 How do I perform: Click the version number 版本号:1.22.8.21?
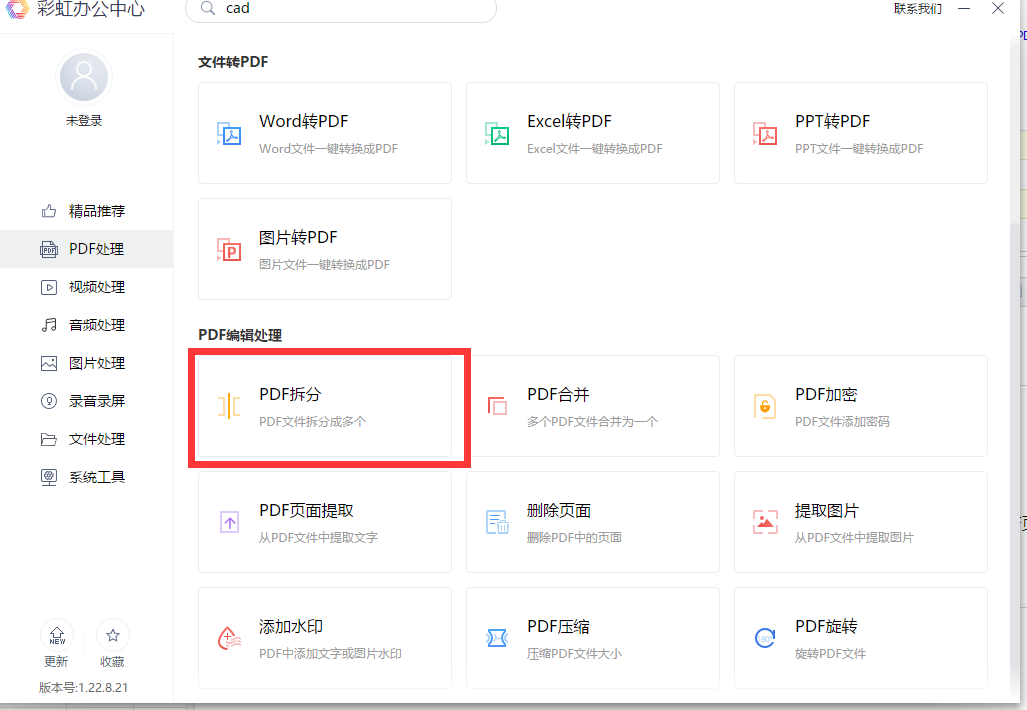tap(83, 688)
